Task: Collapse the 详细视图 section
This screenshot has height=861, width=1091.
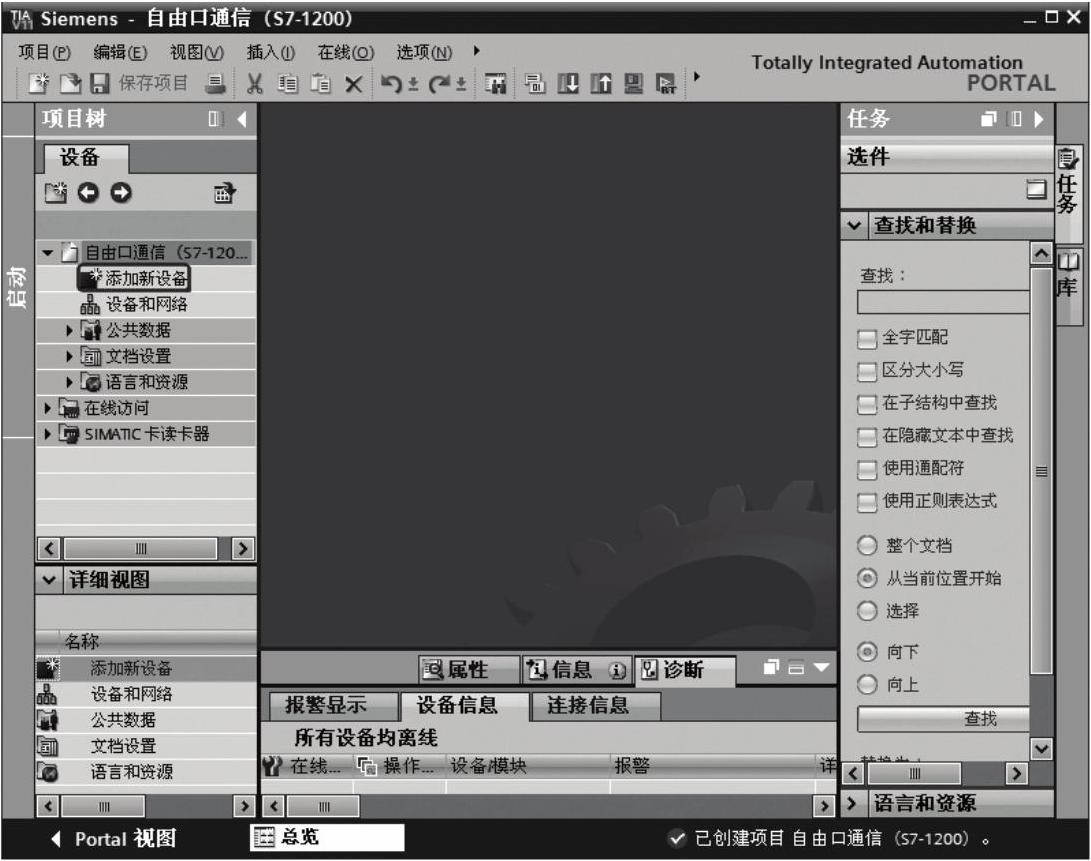Action: 49,579
